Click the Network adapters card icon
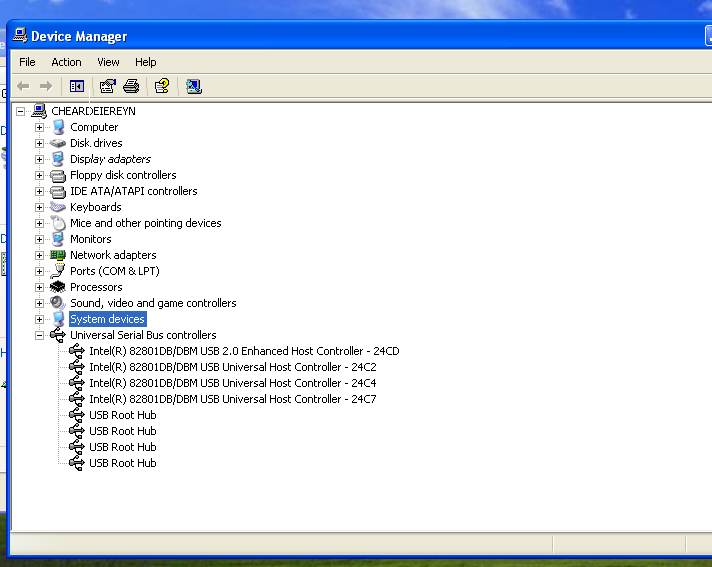This screenshot has width=712, height=567. click(x=58, y=255)
